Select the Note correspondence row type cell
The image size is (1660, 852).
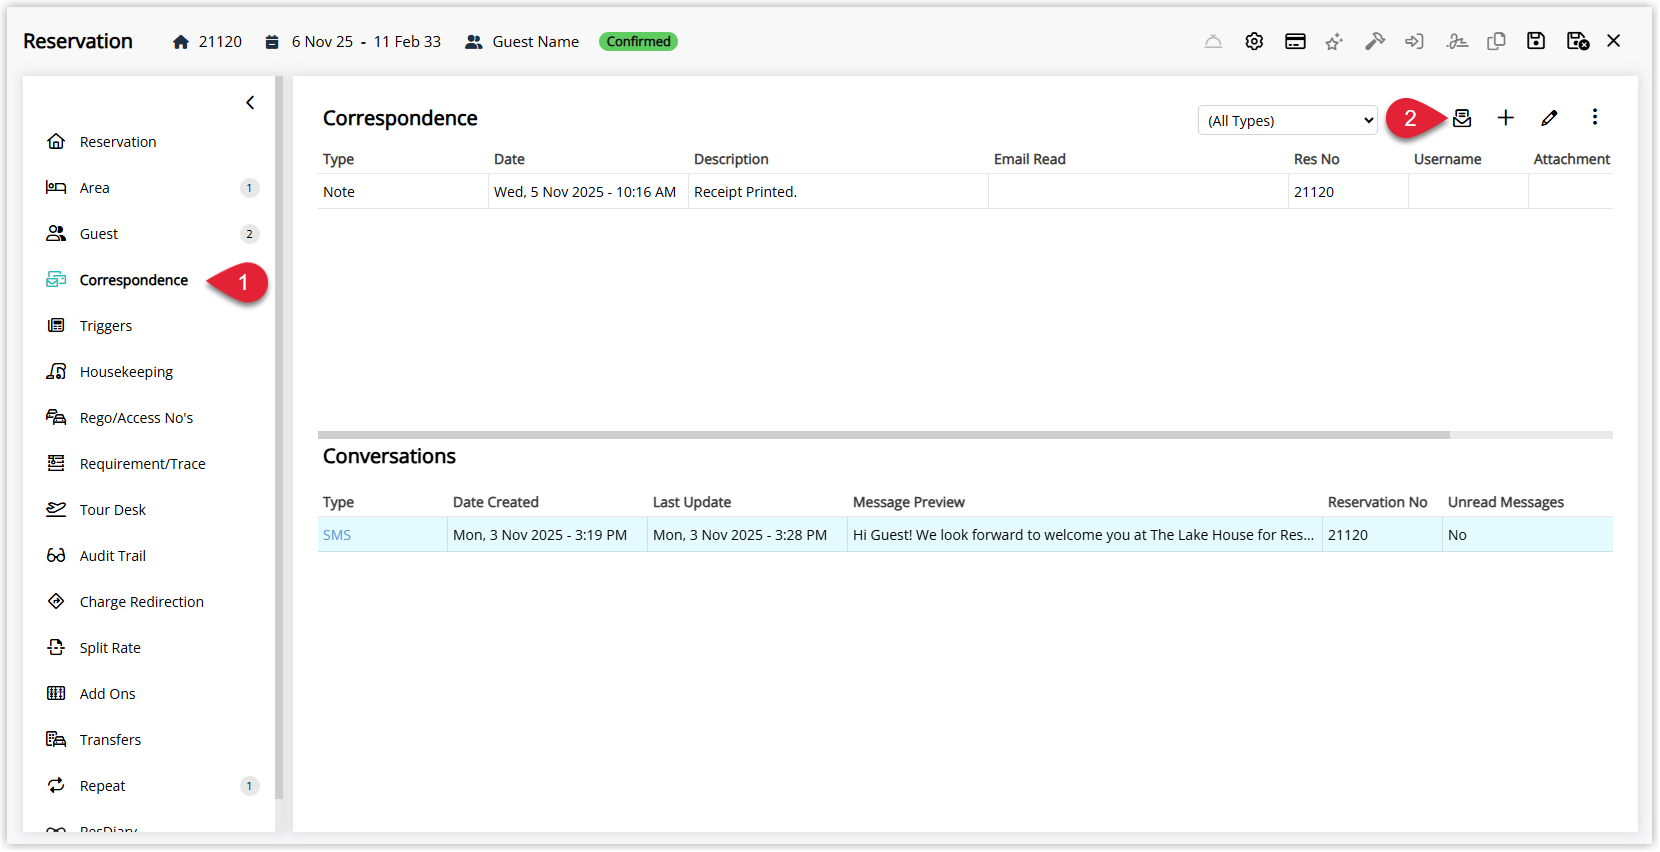pyautogui.click(x=403, y=192)
